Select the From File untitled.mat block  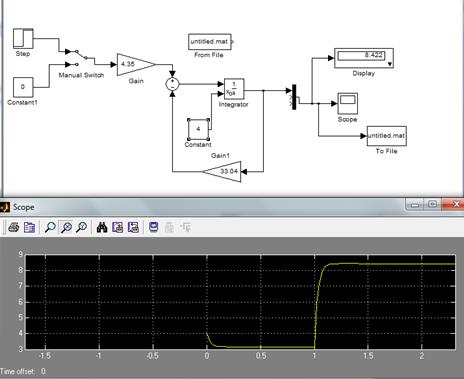210,42
